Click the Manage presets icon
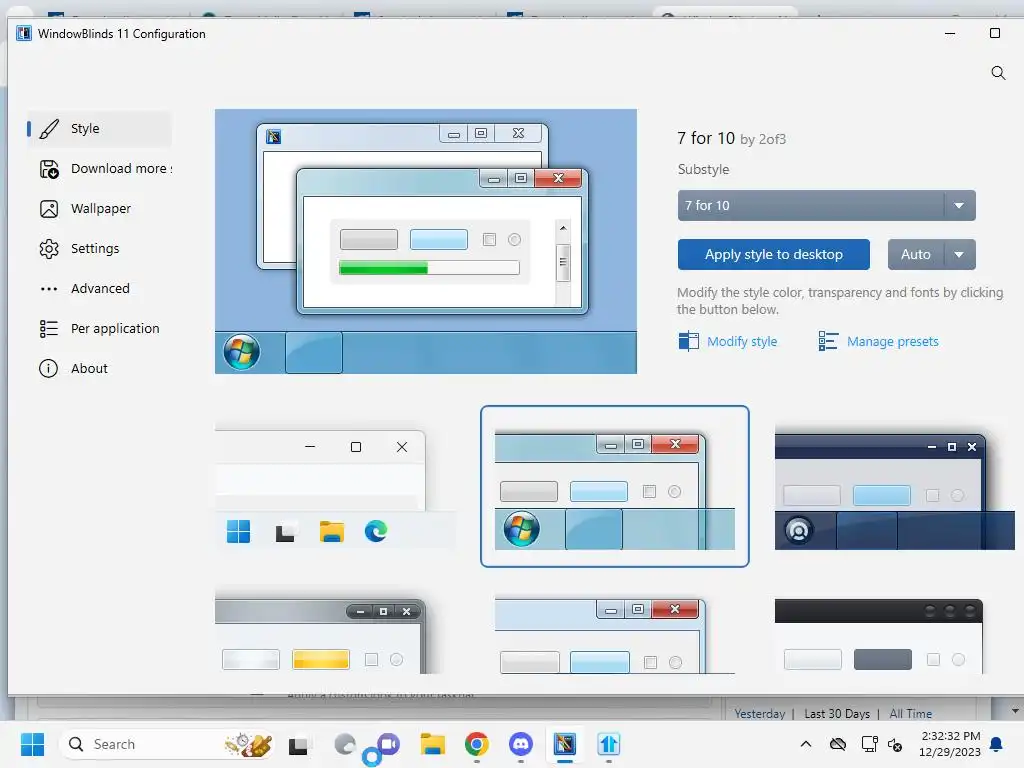 tap(828, 341)
